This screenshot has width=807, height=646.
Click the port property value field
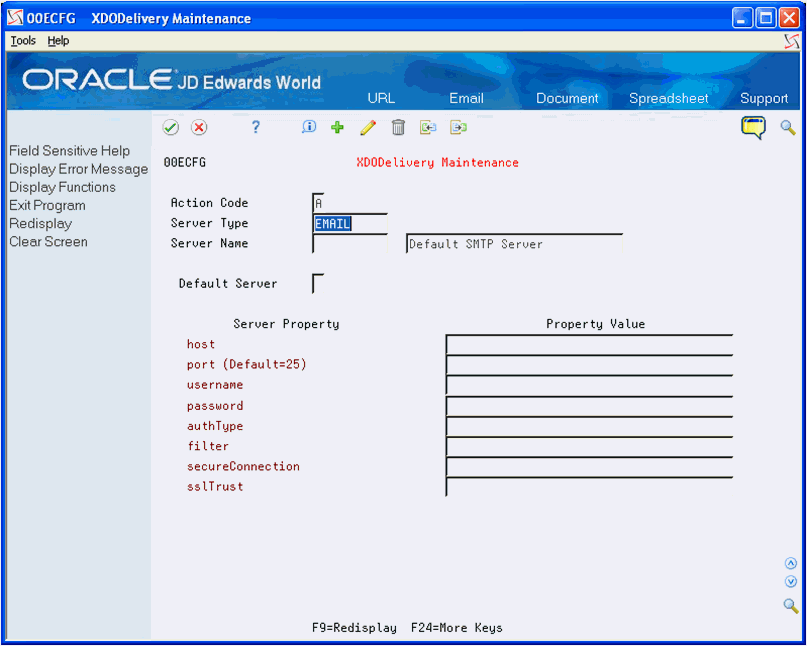pyautogui.click(x=589, y=364)
